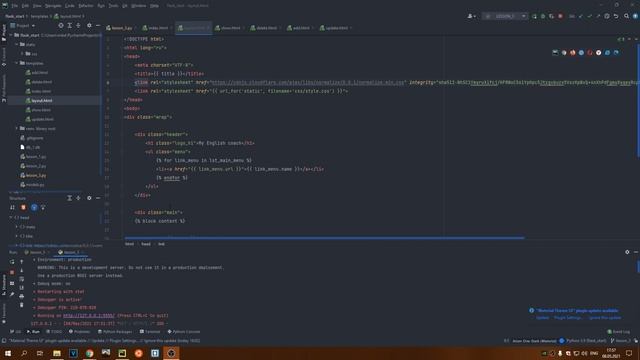Open the Tools menu
This screenshot has width=640, height=360.
point(113,6)
